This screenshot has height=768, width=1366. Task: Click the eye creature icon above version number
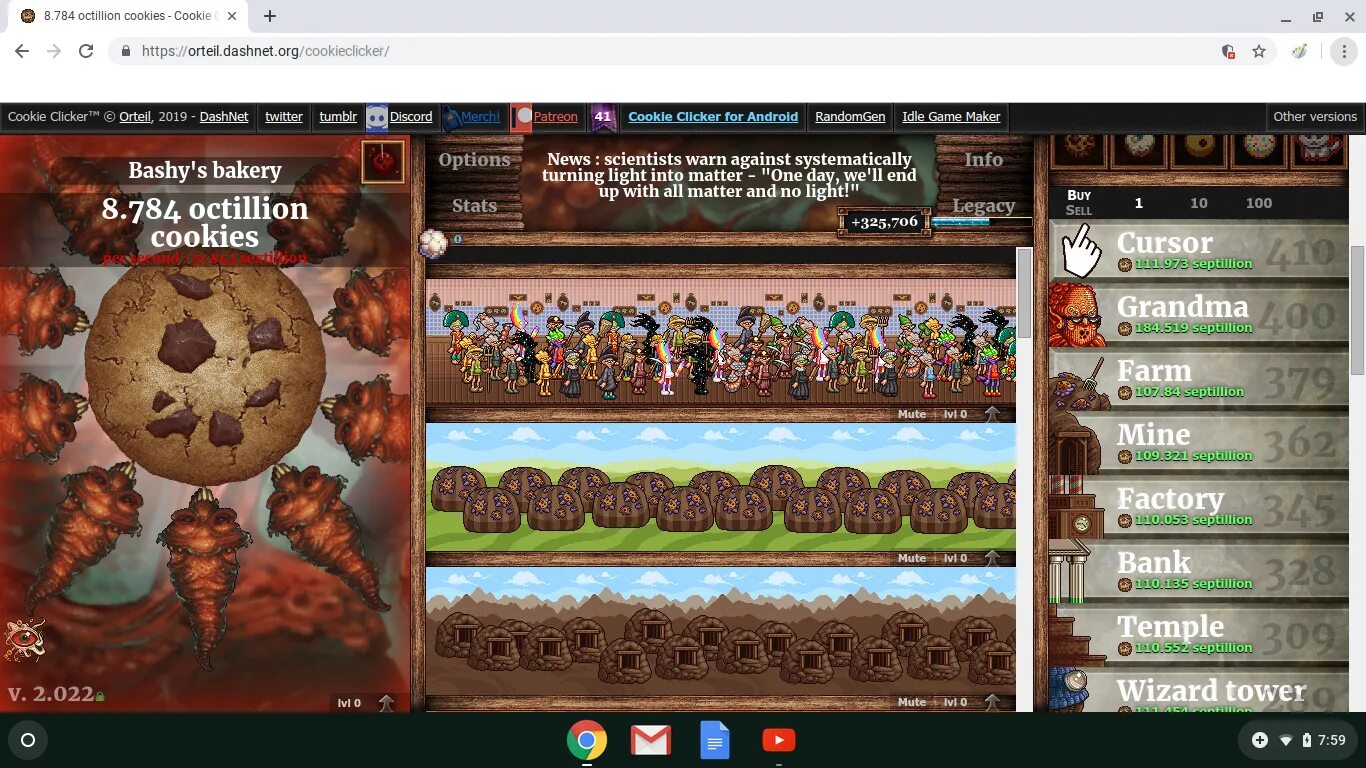point(23,641)
